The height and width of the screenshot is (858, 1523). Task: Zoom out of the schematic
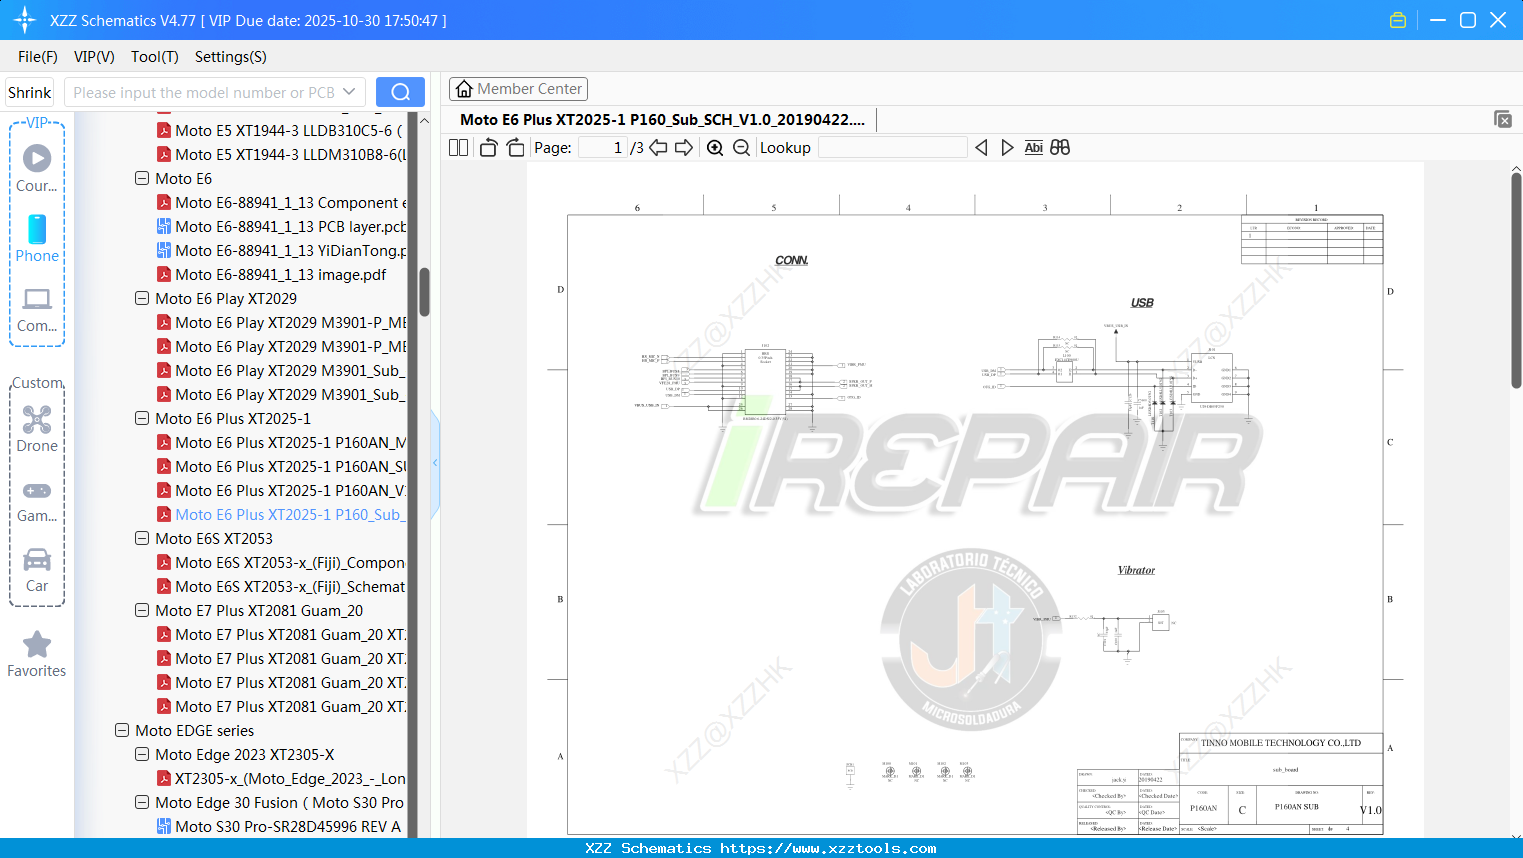pyautogui.click(x=741, y=148)
